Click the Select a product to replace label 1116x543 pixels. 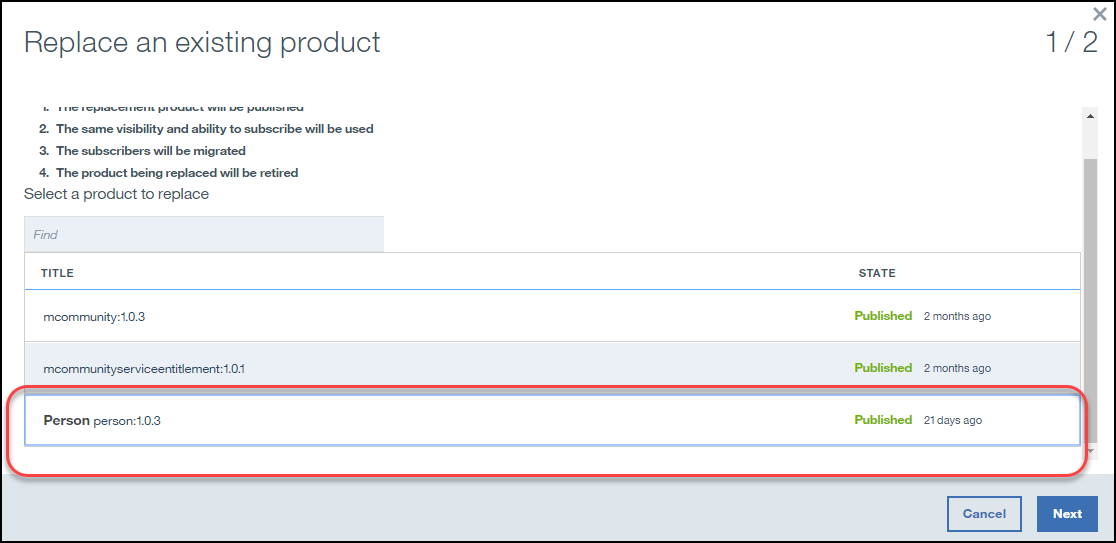[117, 194]
